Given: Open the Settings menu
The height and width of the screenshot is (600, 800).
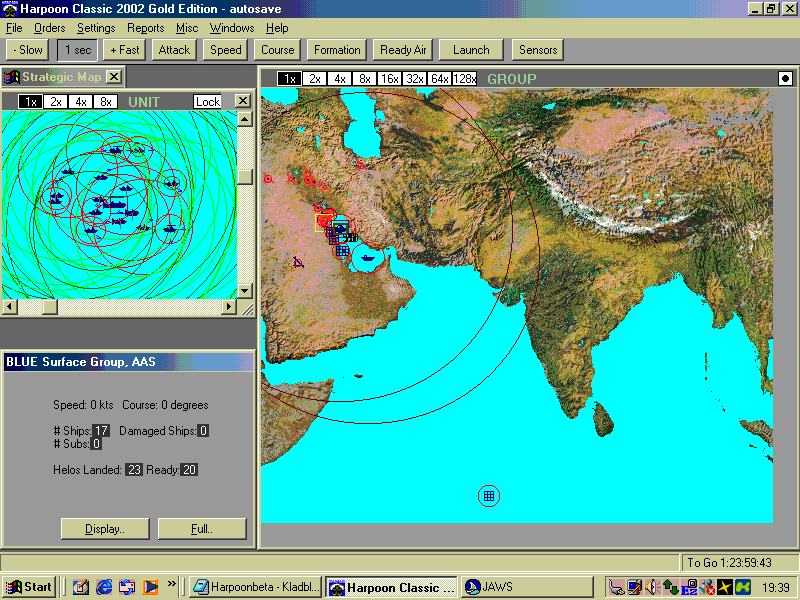Looking at the screenshot, I should pyautogui.click(x=96, y=28).
